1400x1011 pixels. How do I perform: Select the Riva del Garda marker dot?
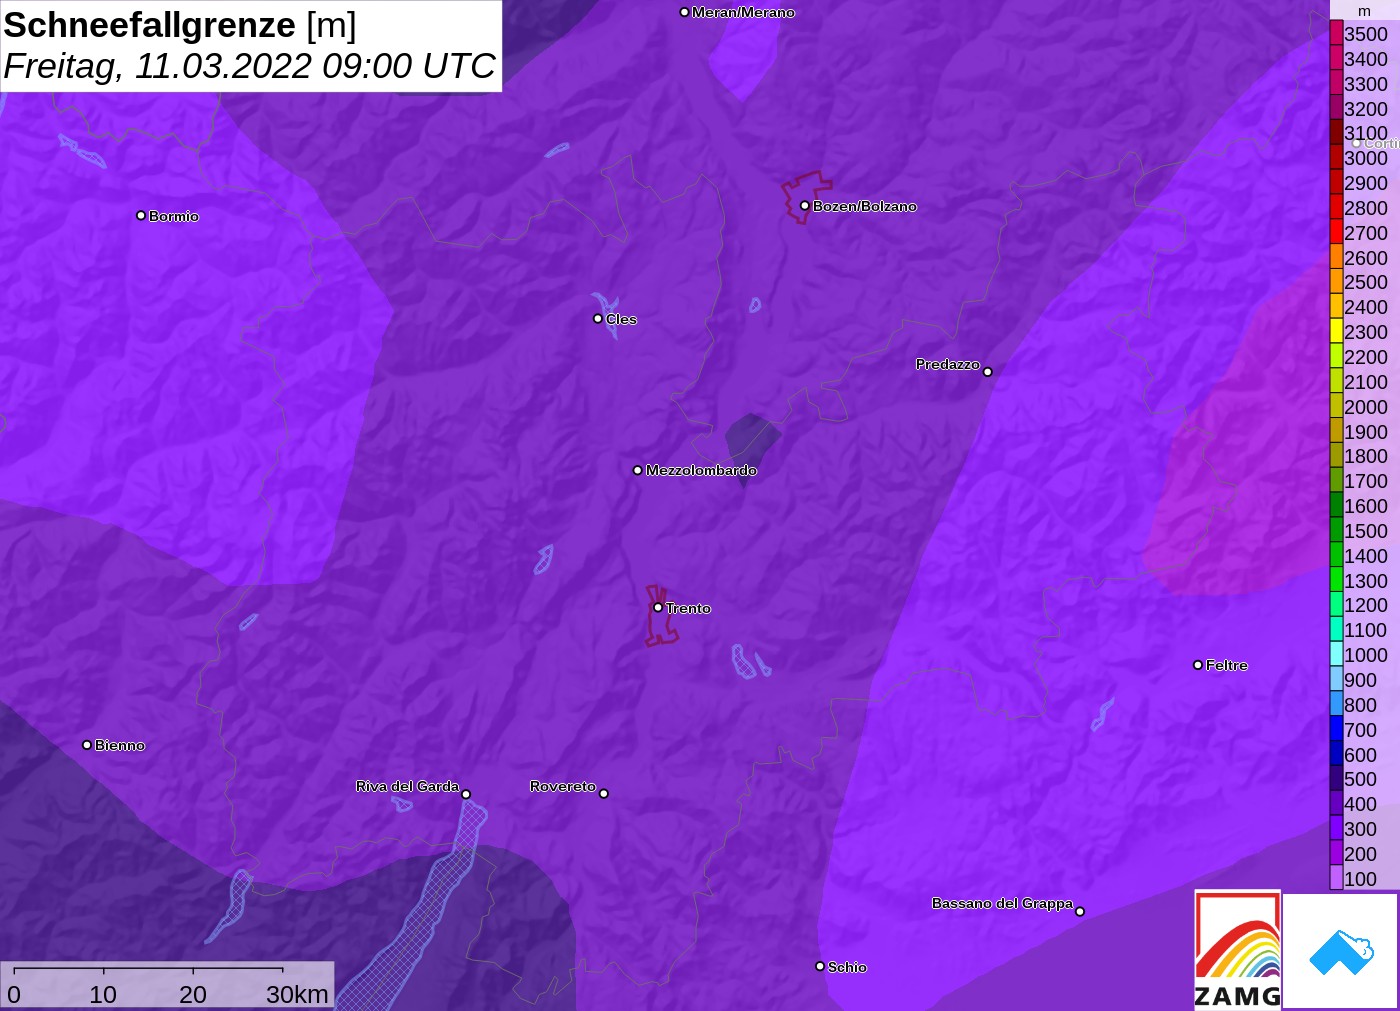click(x=466, y=794)
